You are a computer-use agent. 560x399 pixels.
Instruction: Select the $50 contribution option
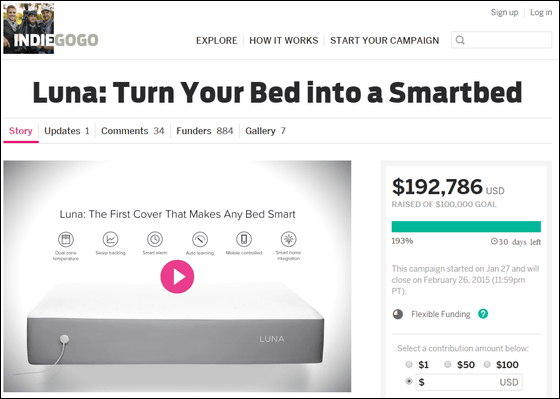point(448,364)
